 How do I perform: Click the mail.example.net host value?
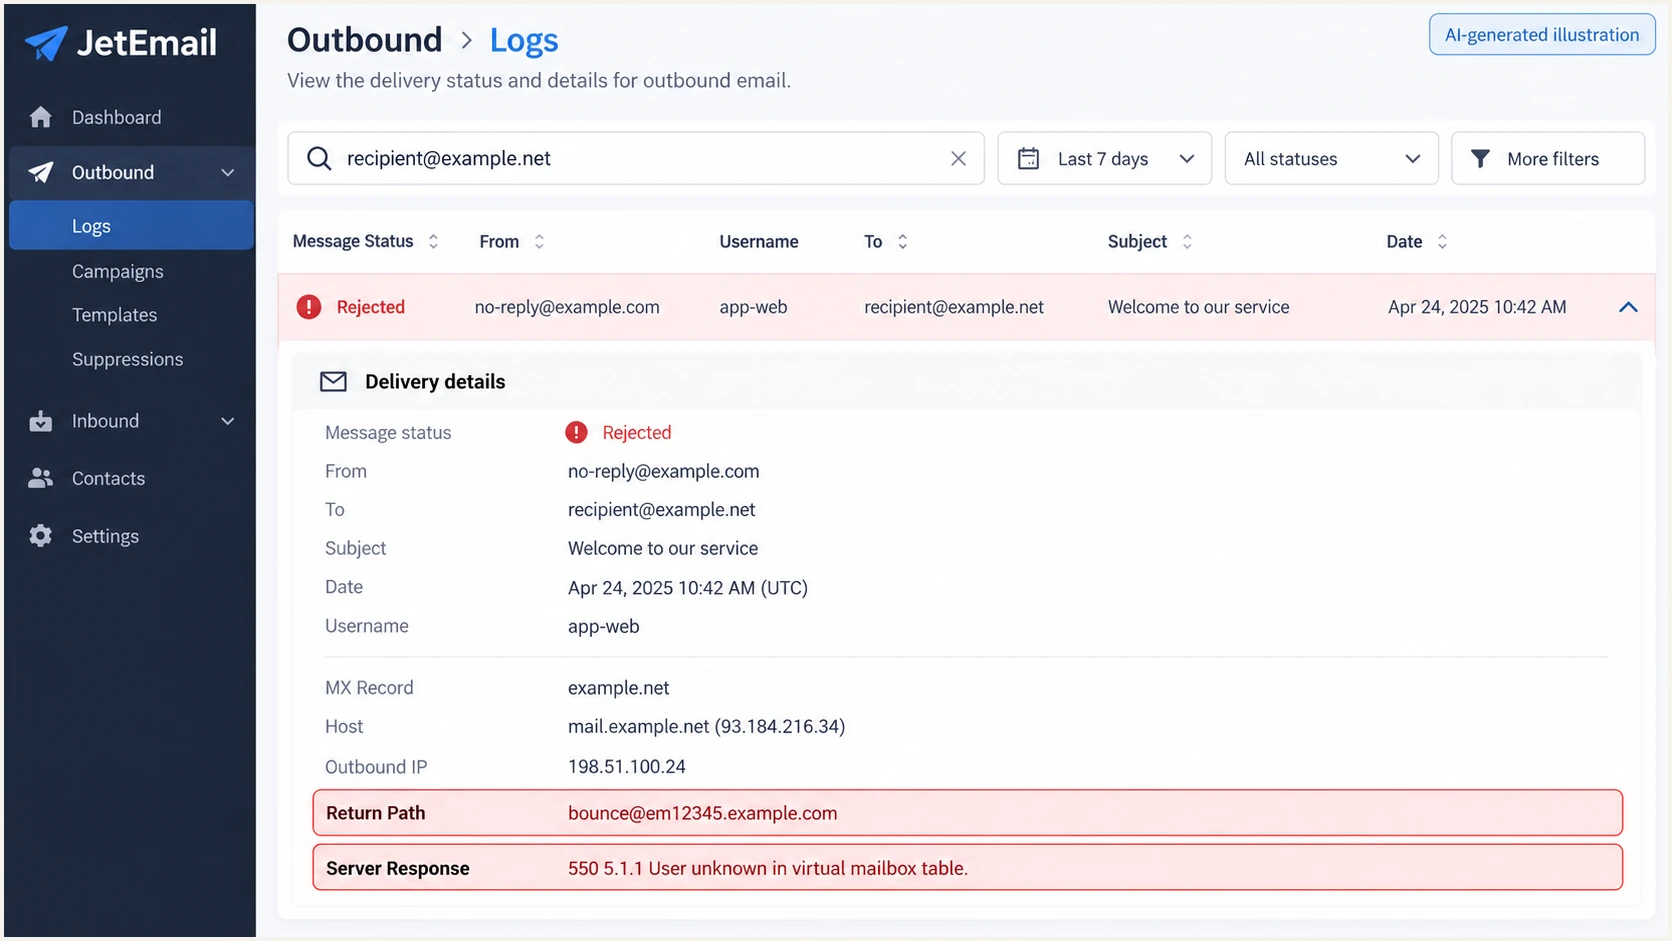[706, 726]
